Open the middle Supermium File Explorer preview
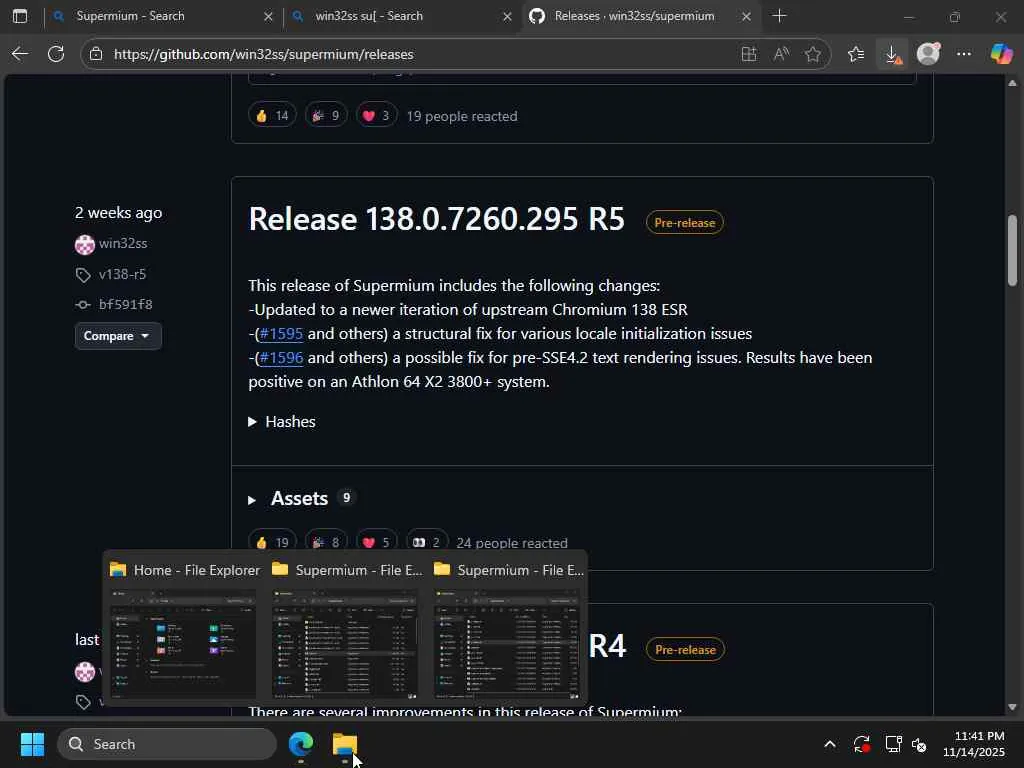The width and height of the screenshot is (1024, 768). pyautogui.click(x=345, y=644)
